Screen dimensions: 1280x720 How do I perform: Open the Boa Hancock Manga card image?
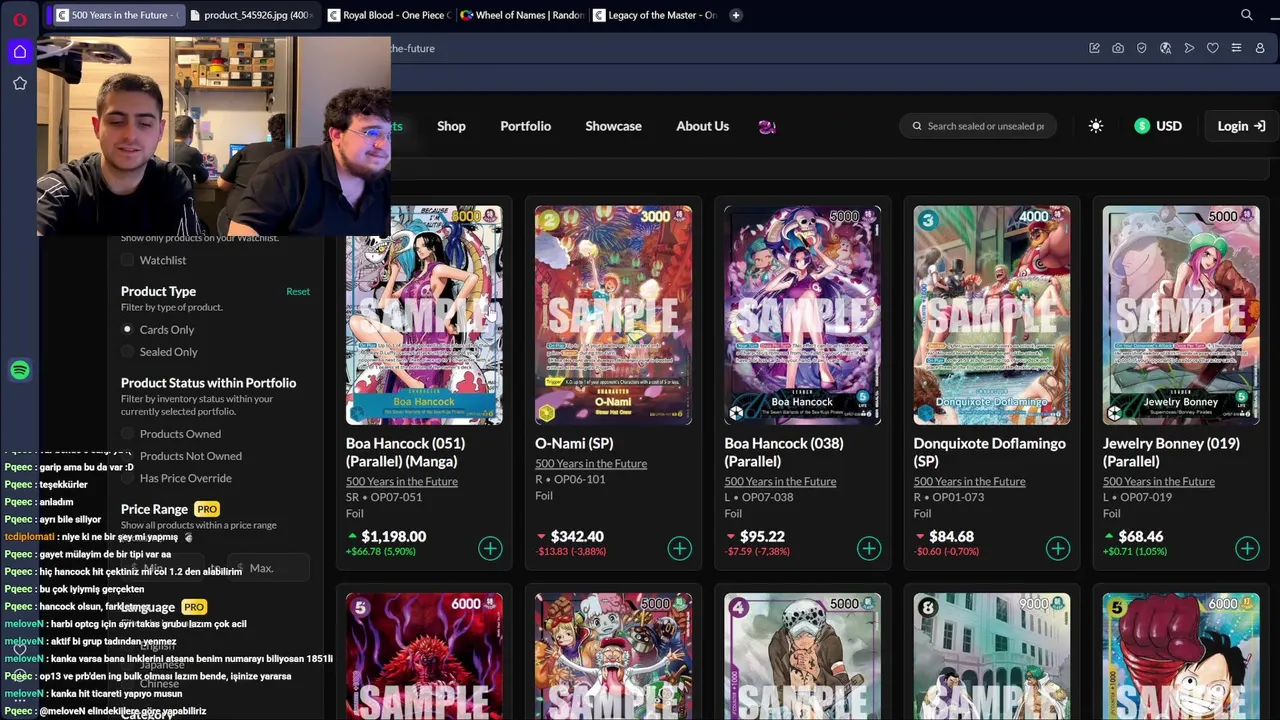click(424, 315)
